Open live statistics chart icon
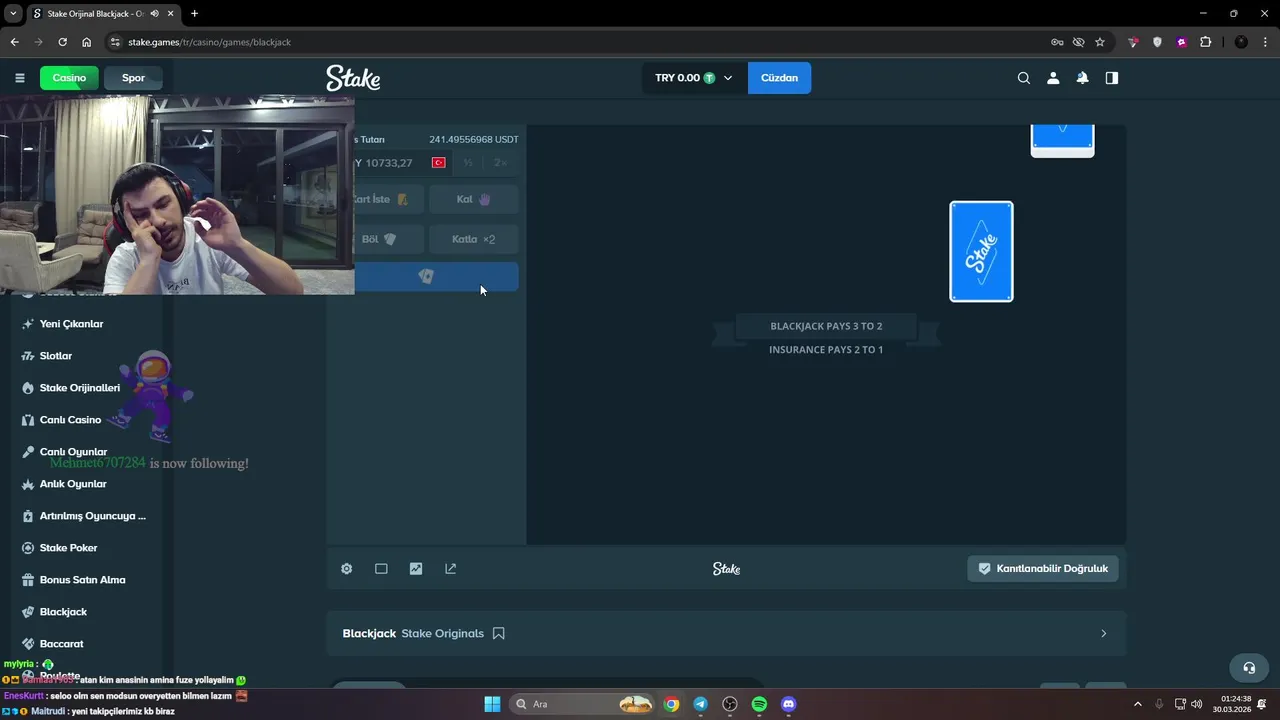This screenshot has width=1280, height=720. coord(416,568)
